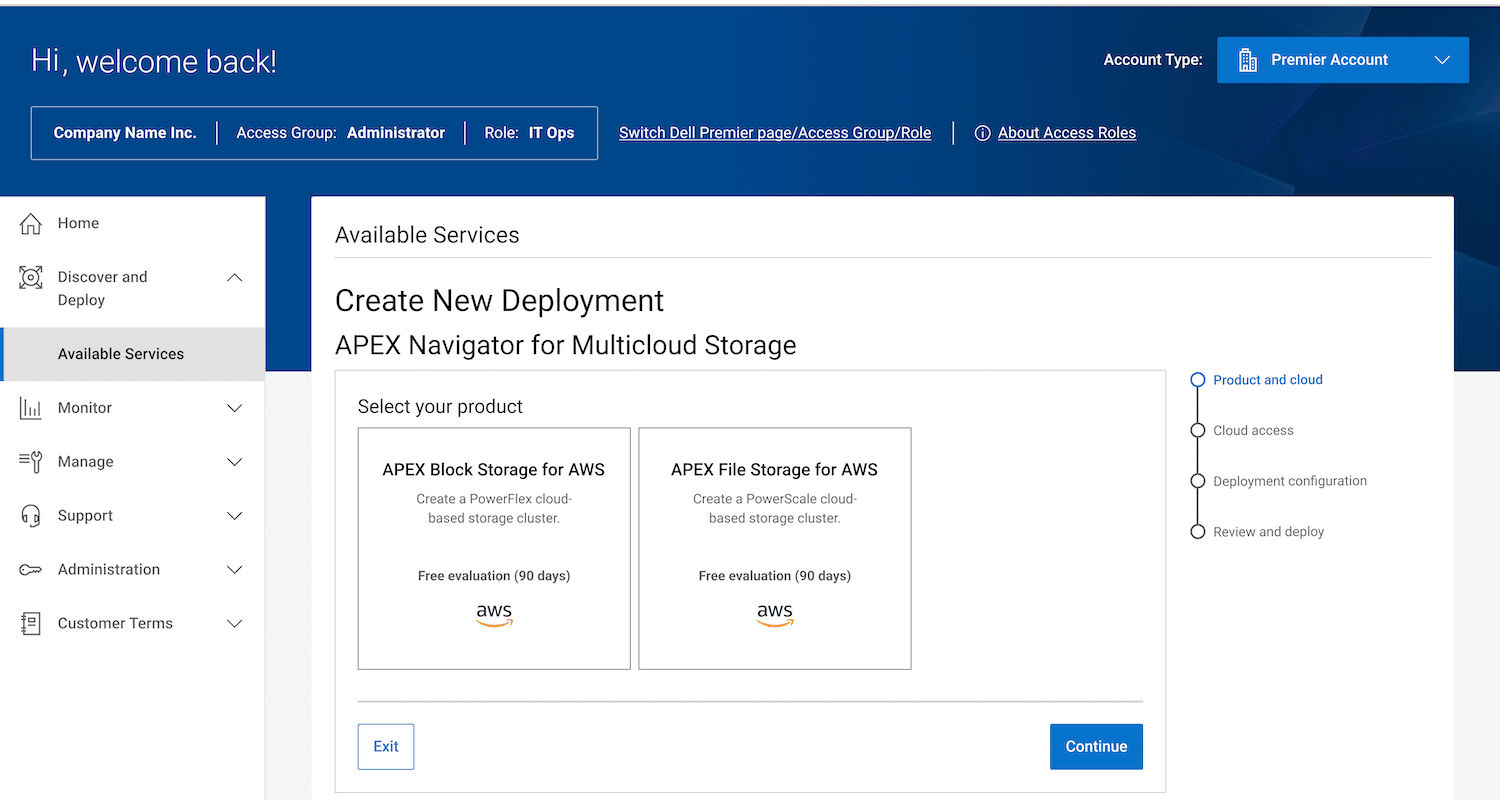The height and width of the screenshot is (800, 1500).
Task: Click the AWS logo on File Storage card
Action: pos(775,615)
